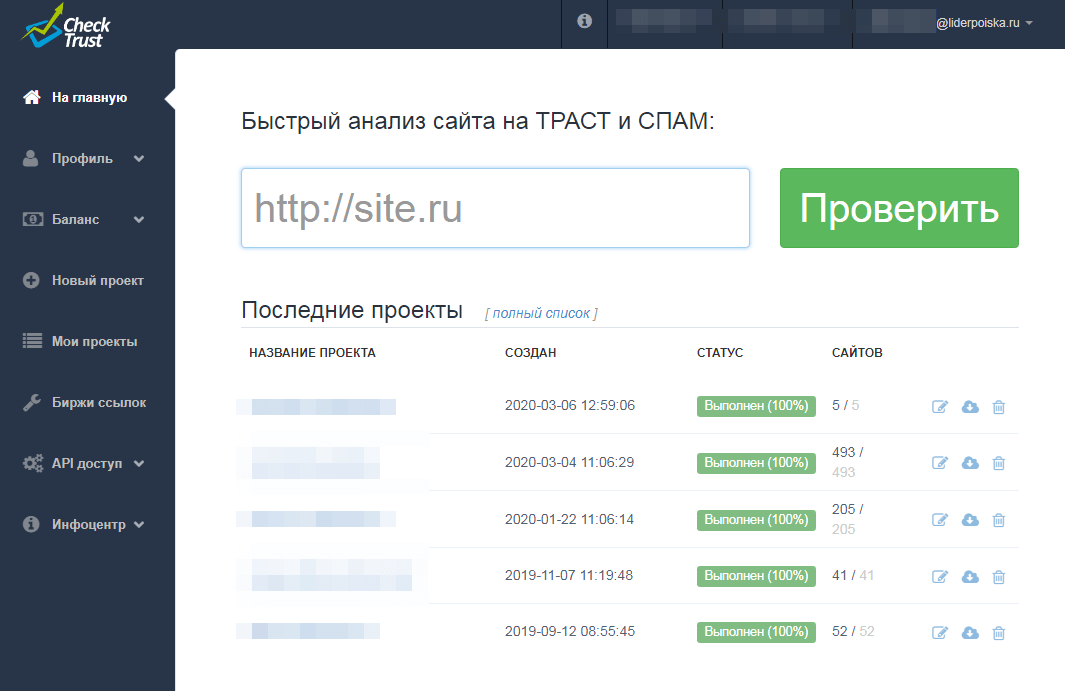
Task: Download the project created 2020-03-04 11:06:29
Action: [x=970, y=463]
